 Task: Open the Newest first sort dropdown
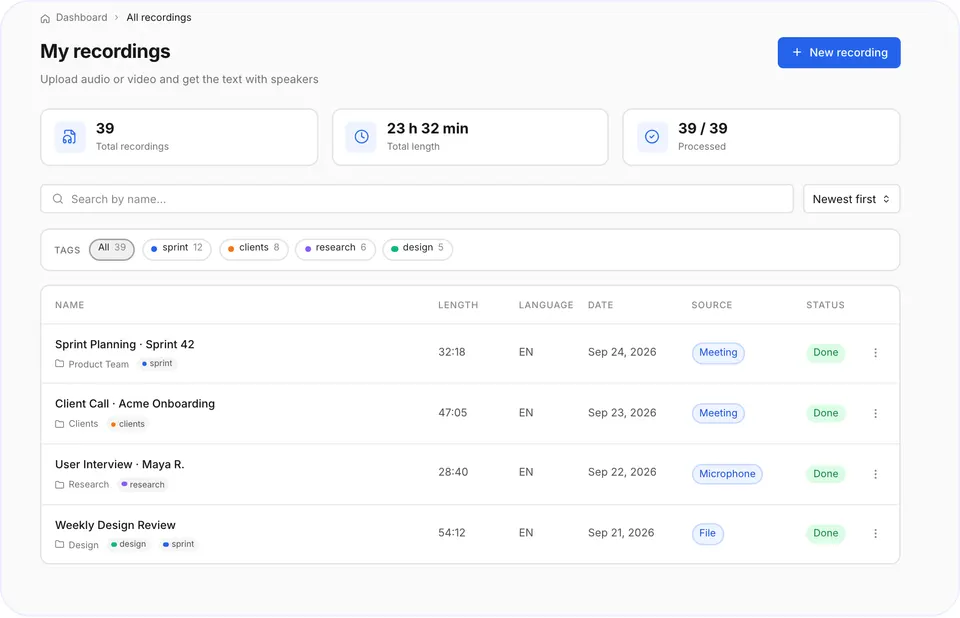coord(851,199)
